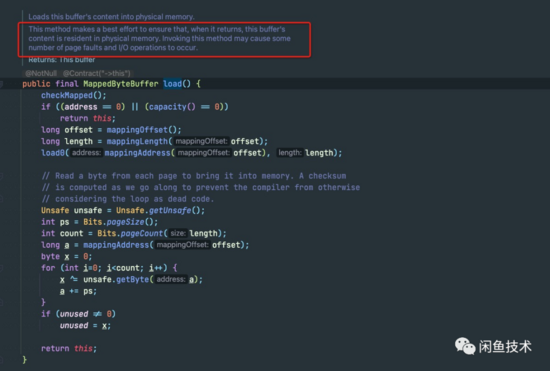Click the "Unsafe unsafe" variable declaration
The image size is (550, 371).
coord(73,210)
